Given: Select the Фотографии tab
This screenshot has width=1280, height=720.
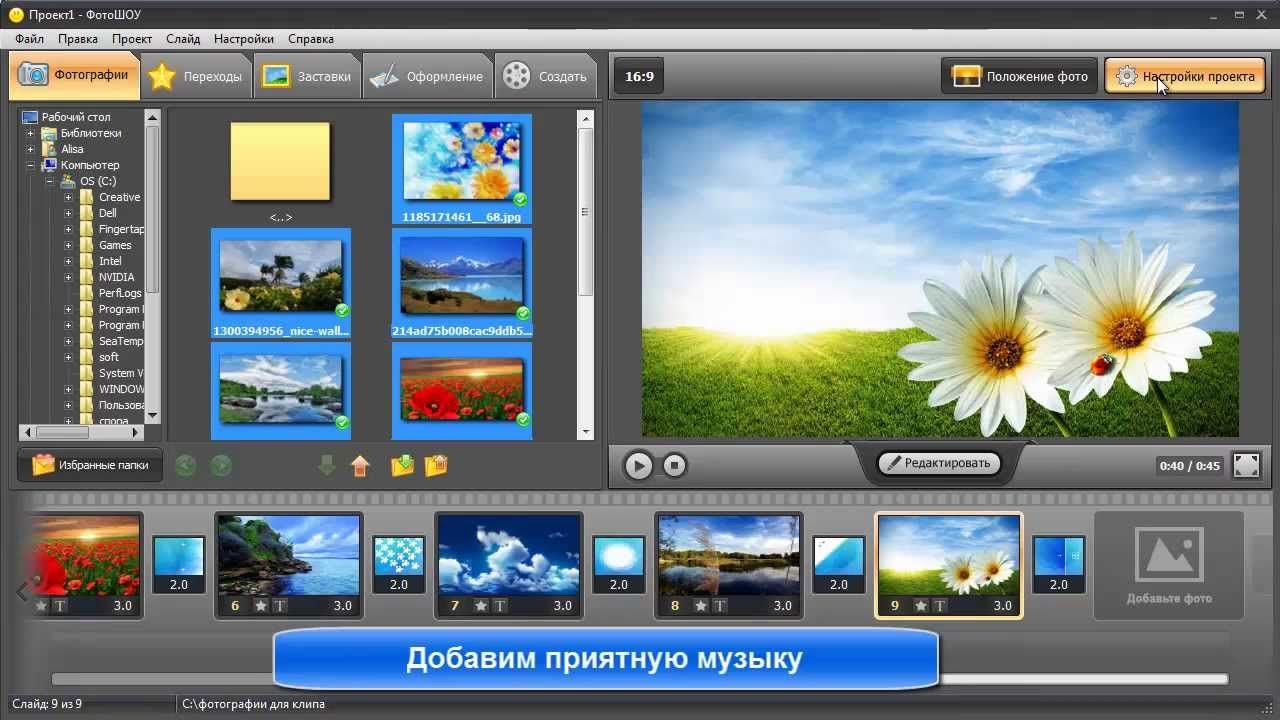Looking at the screenshot, I should [75, 75].
